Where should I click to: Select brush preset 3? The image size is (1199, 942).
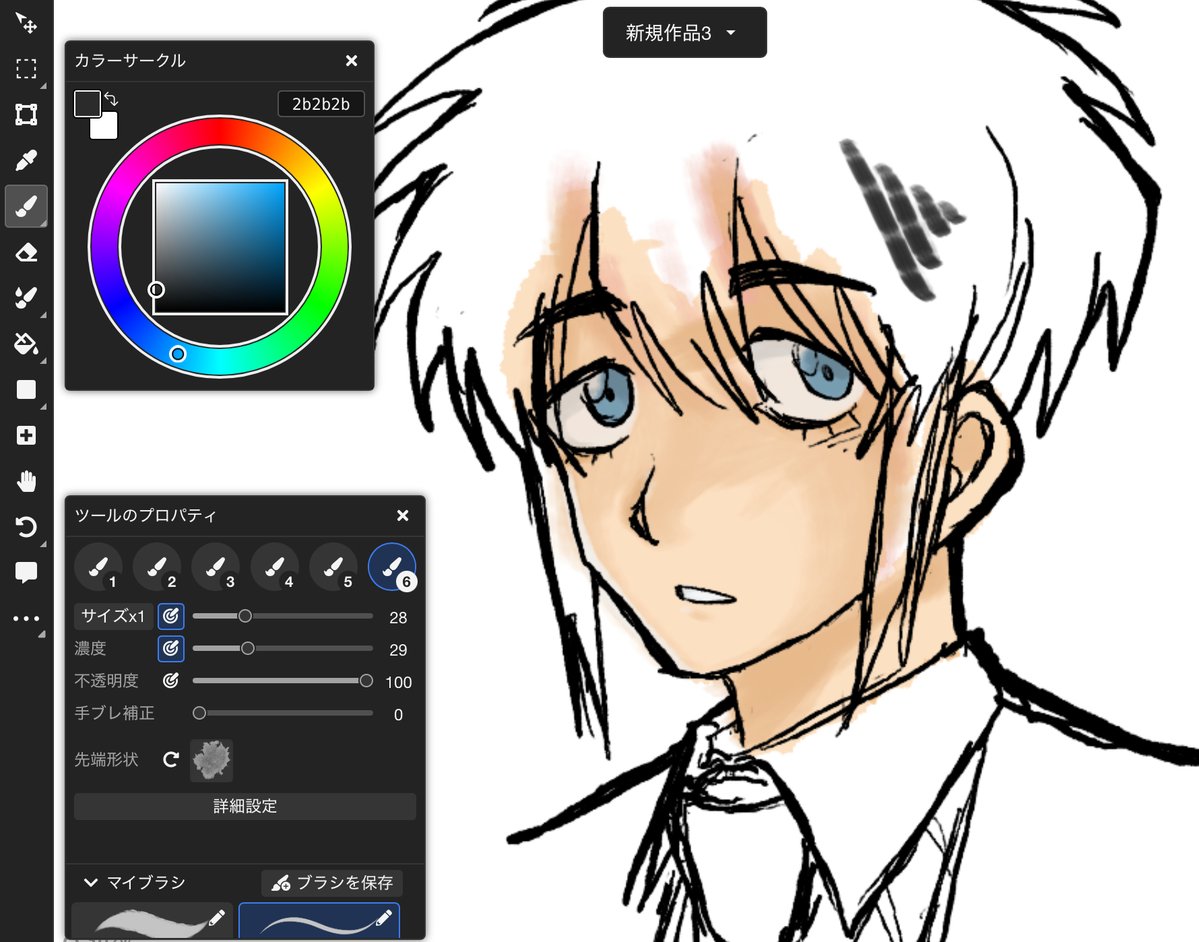click(216, 568)
